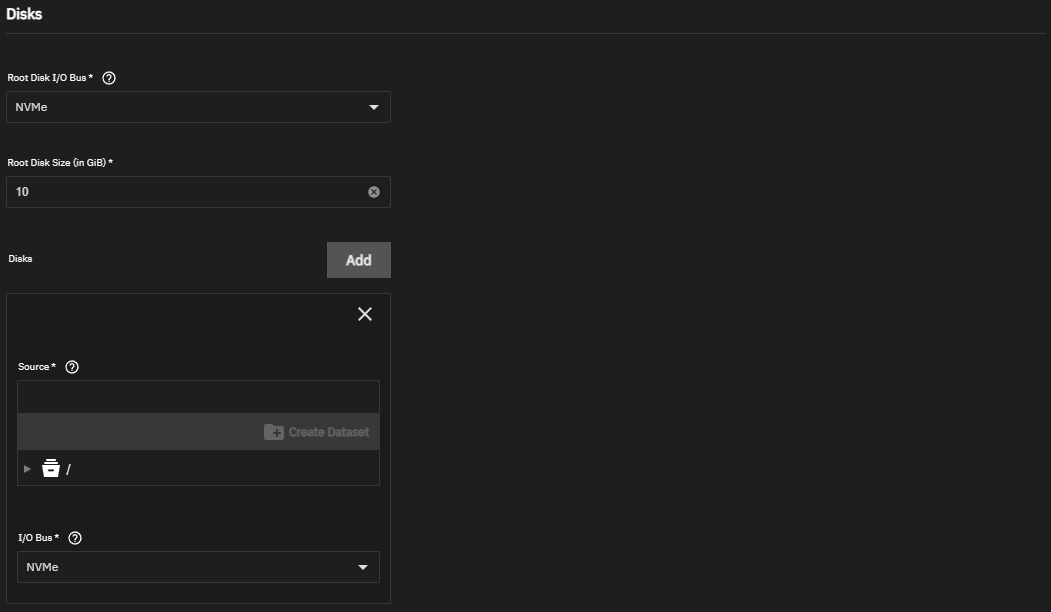Image resolution: width=1051 pixels, height=612 pixels.
Task: Select the "/" path in Source tree
Action: click(68, 469)
